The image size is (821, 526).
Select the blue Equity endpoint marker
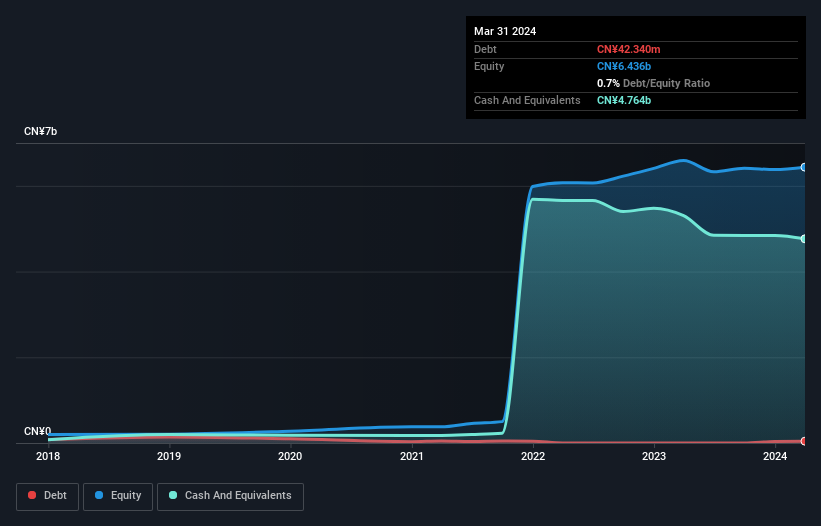coord(804,167)
